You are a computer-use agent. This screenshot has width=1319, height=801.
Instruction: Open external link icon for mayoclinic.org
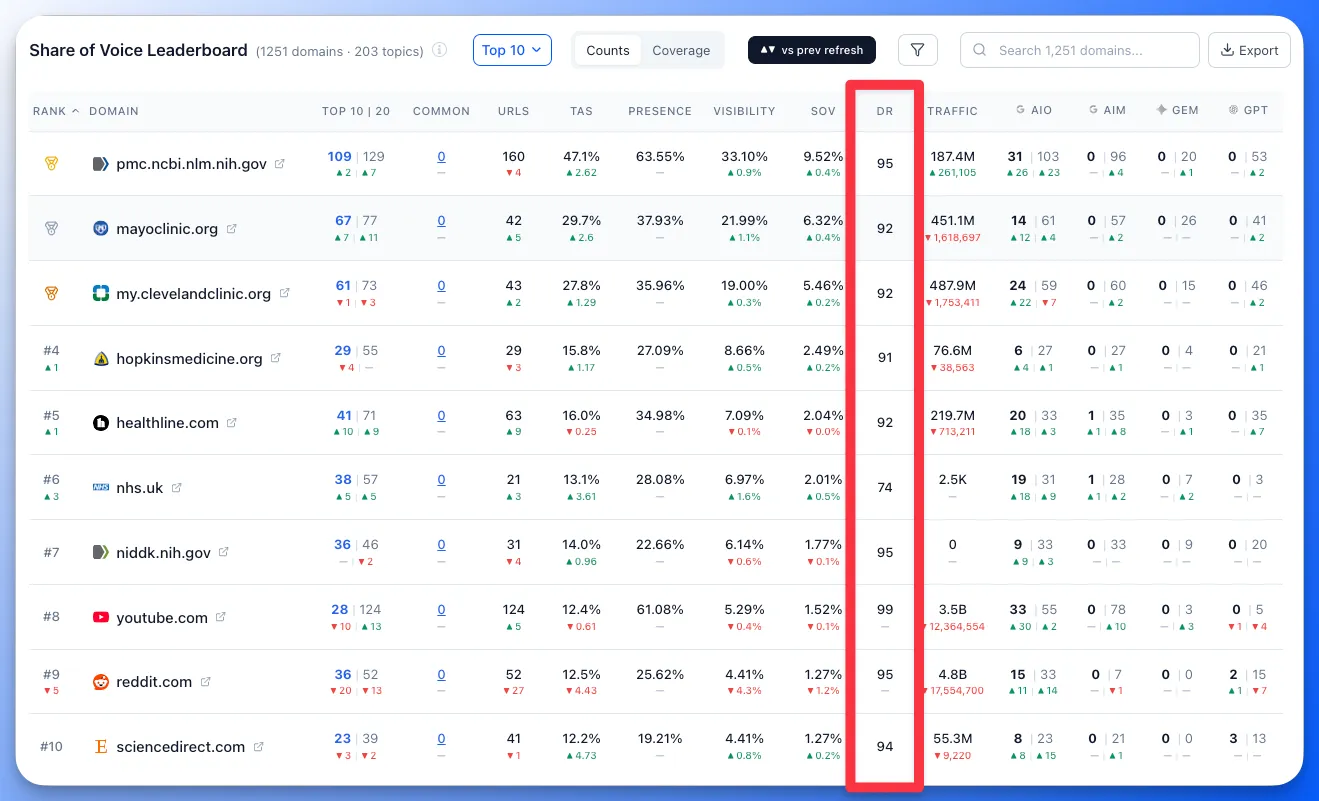[x=231, y=228]
